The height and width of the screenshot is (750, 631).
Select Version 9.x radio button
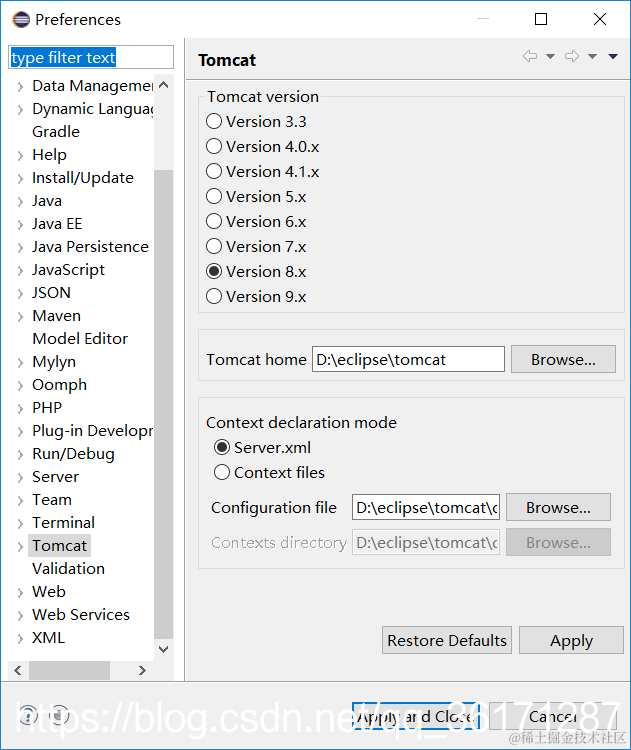[x=214, y=297]
